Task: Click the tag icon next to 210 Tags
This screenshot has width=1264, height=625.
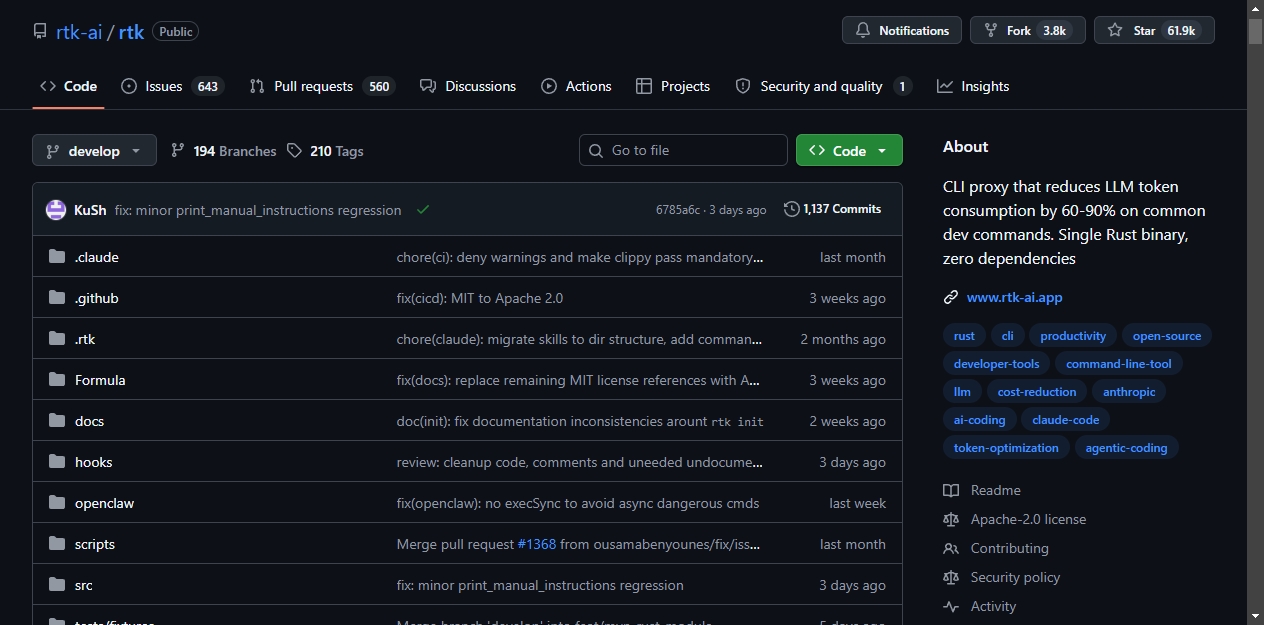Action: pos(294,150)
